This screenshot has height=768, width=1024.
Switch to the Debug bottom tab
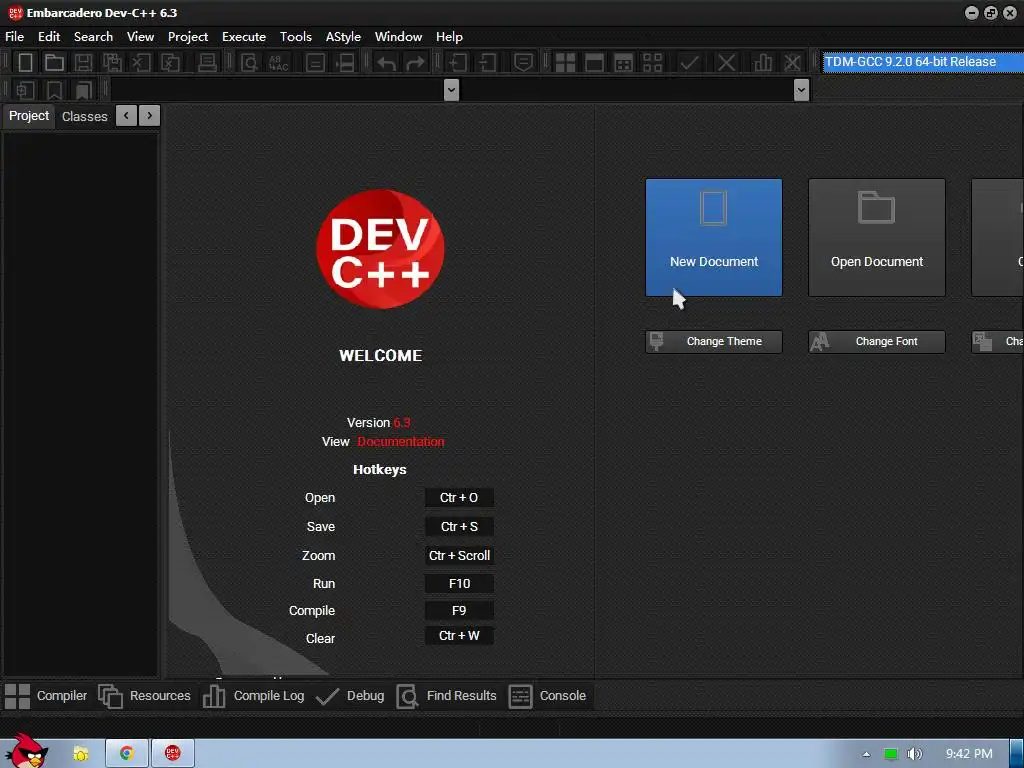(350, 696)
